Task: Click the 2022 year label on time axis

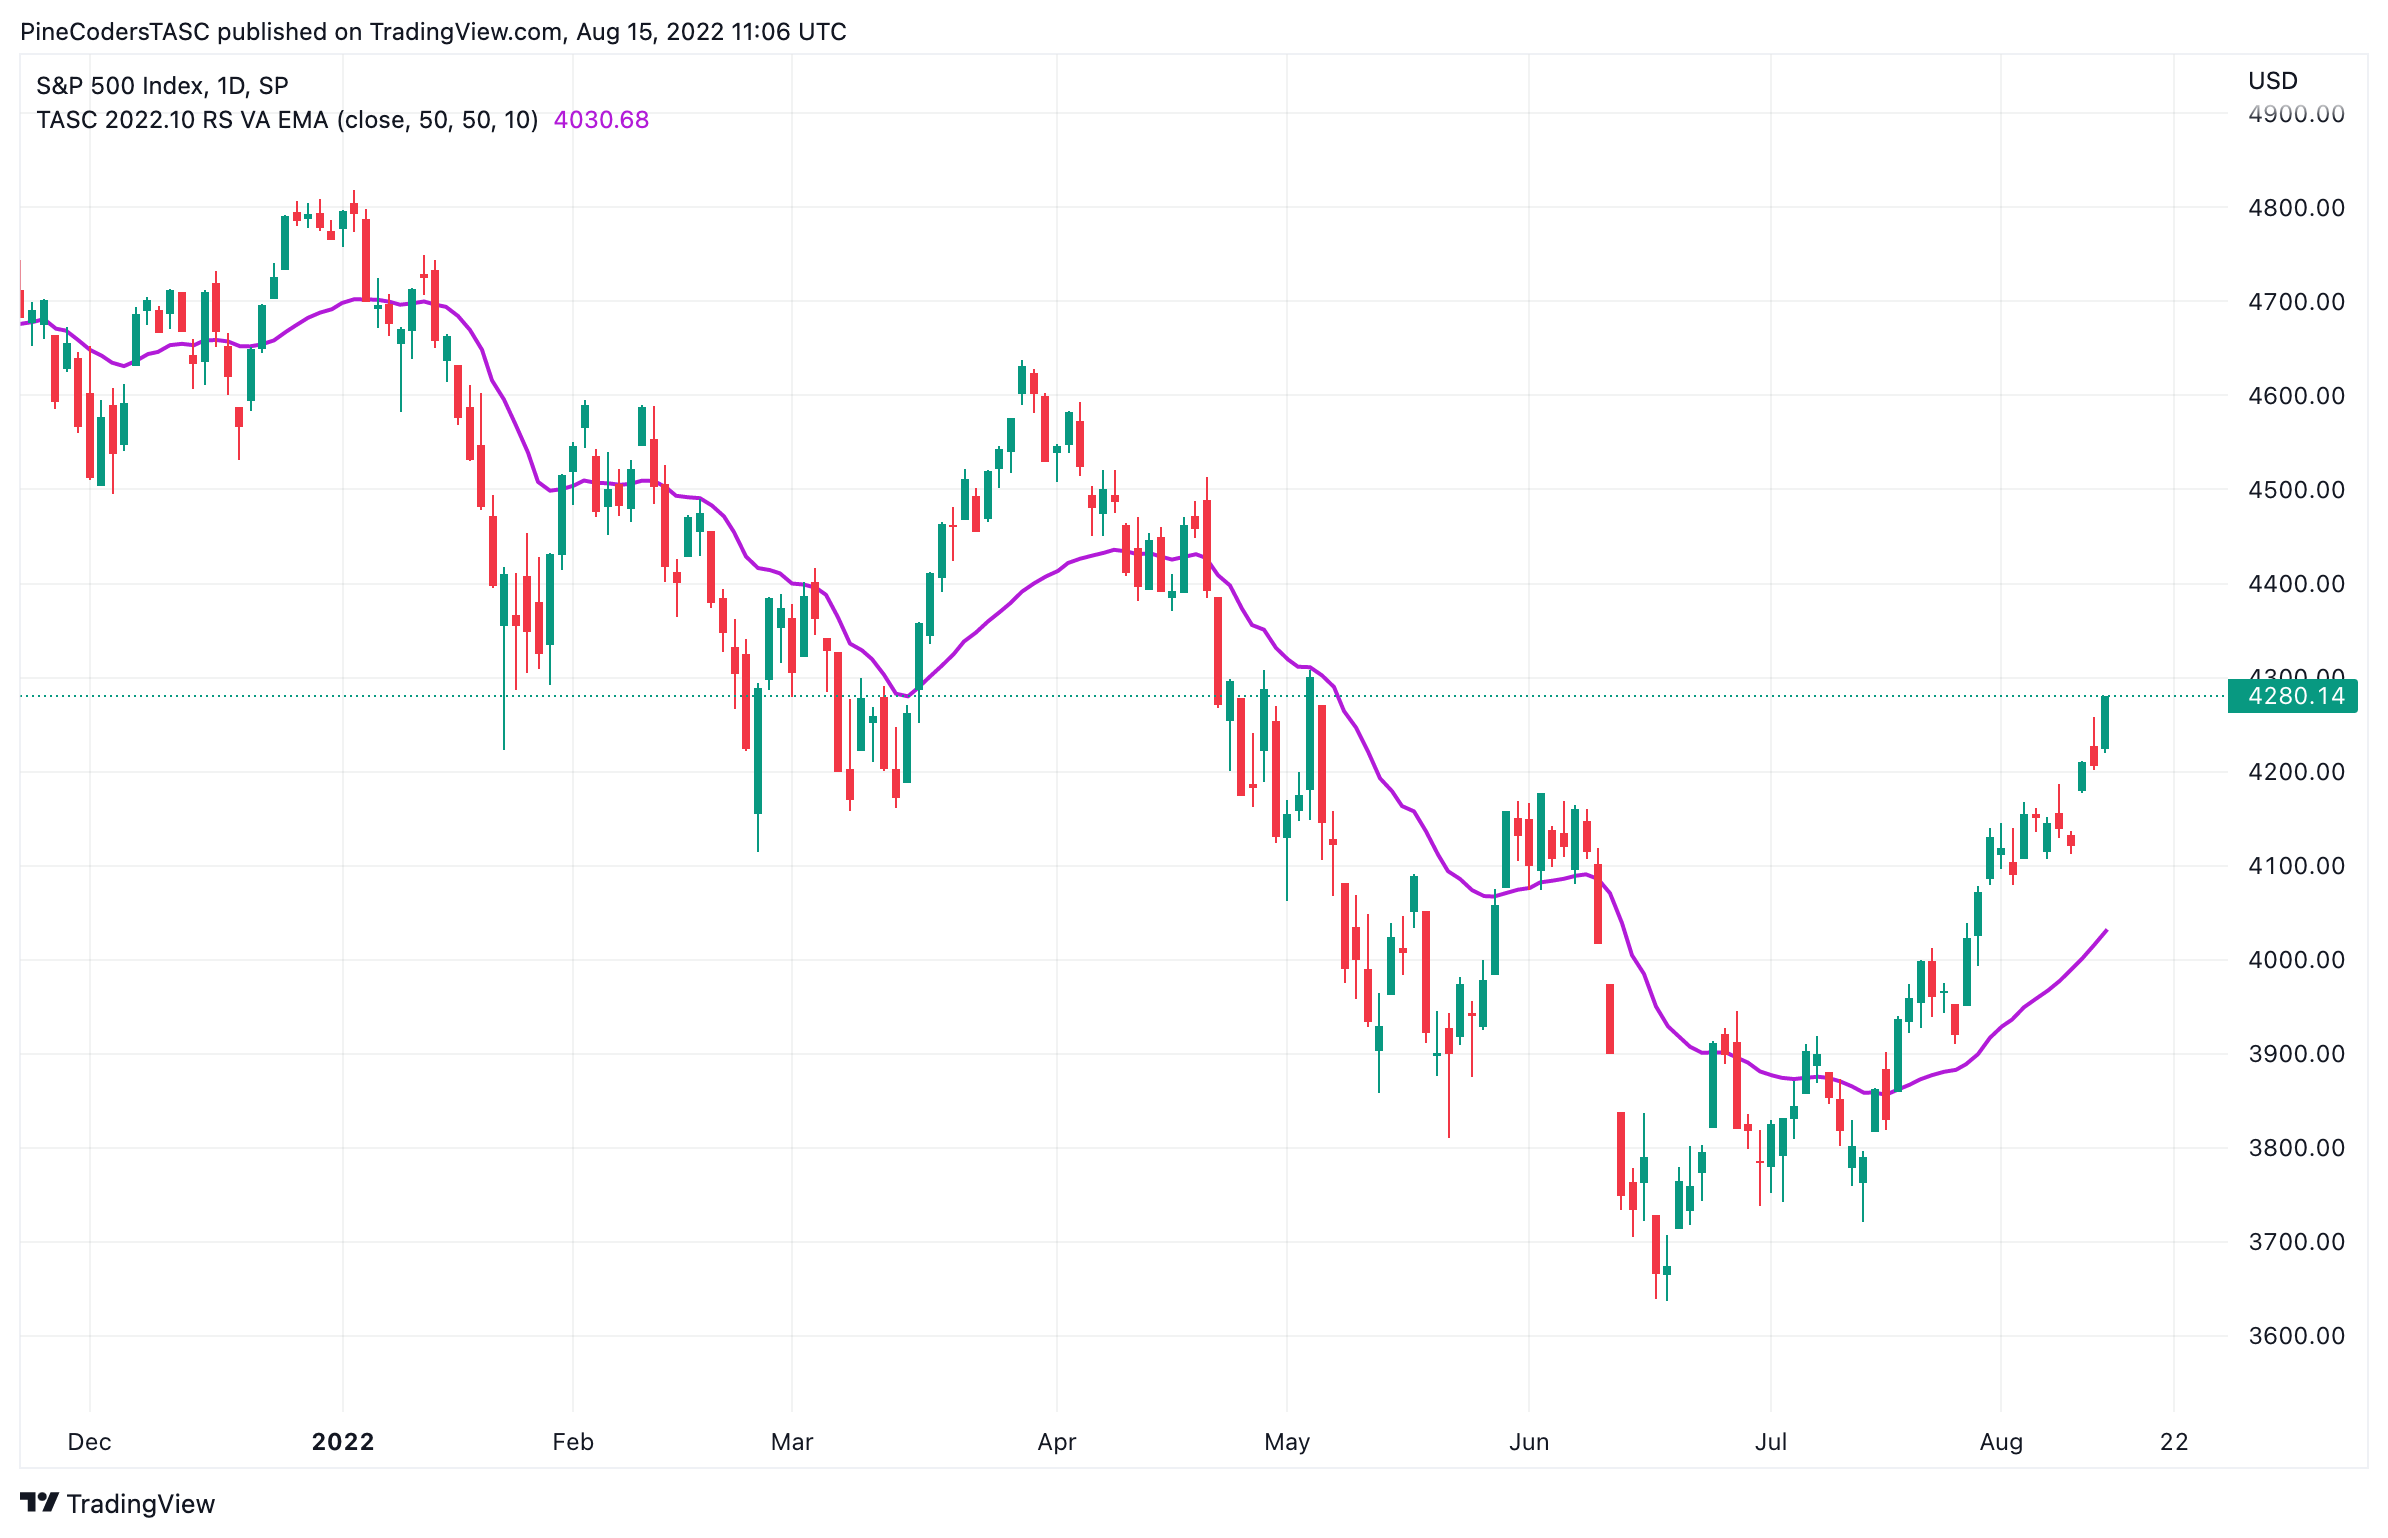Action: coord(343,1442)
